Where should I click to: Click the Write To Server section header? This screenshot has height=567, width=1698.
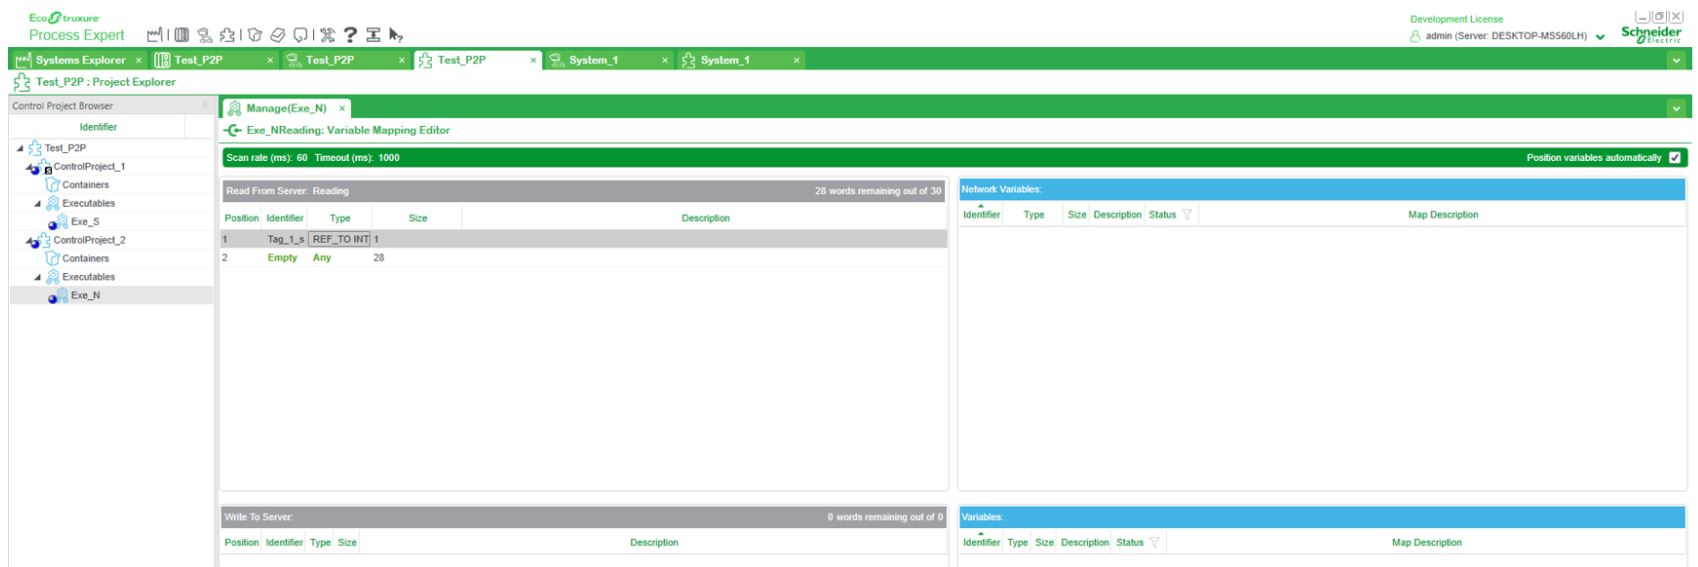tap(583, 517)
